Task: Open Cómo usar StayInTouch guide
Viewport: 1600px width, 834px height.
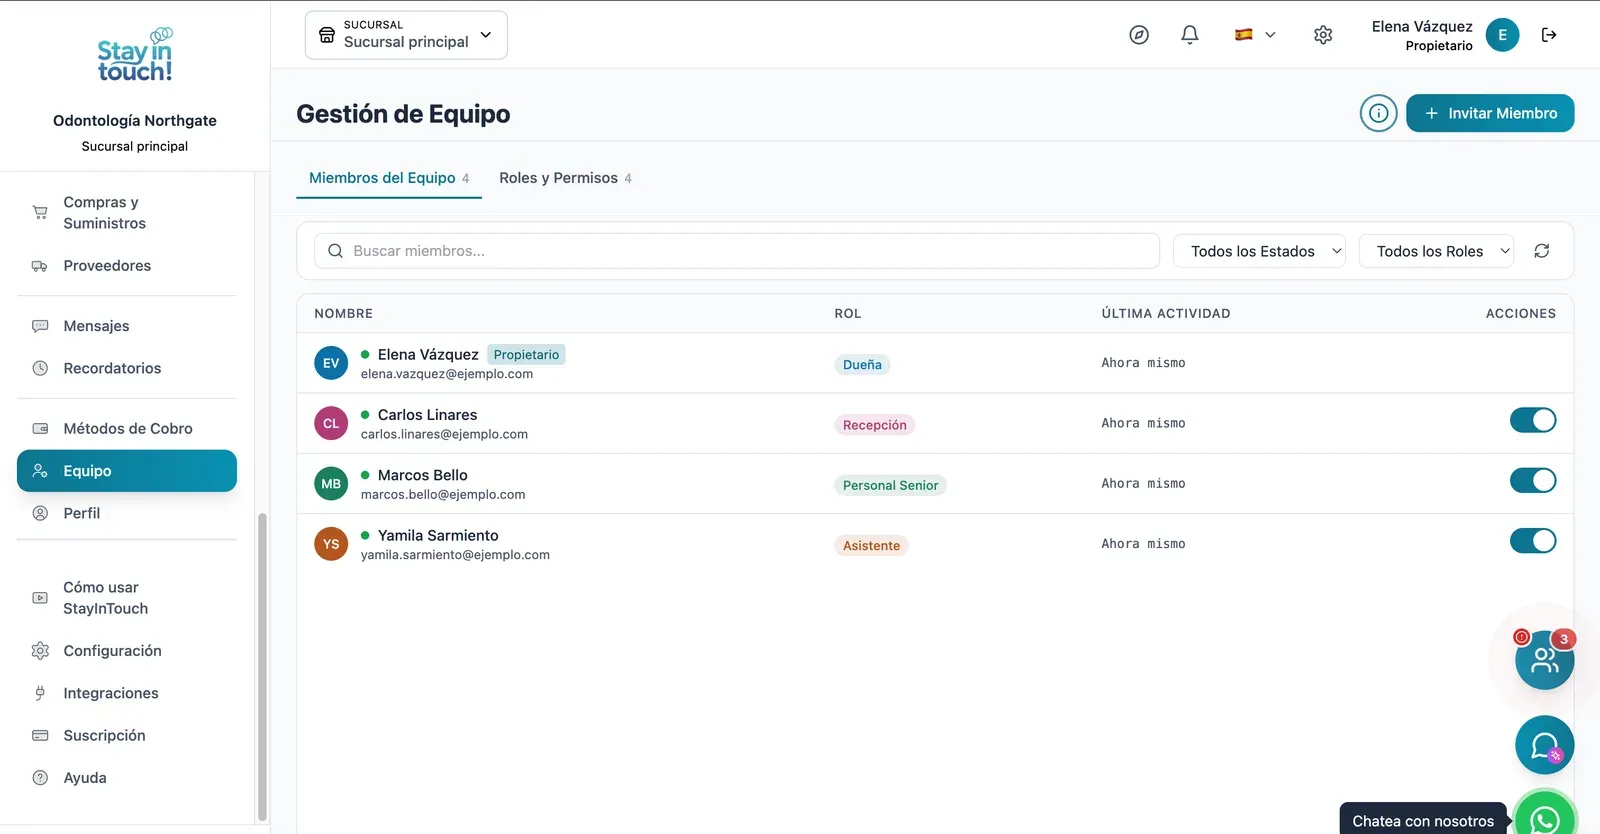Action: (x=127, y=598)
